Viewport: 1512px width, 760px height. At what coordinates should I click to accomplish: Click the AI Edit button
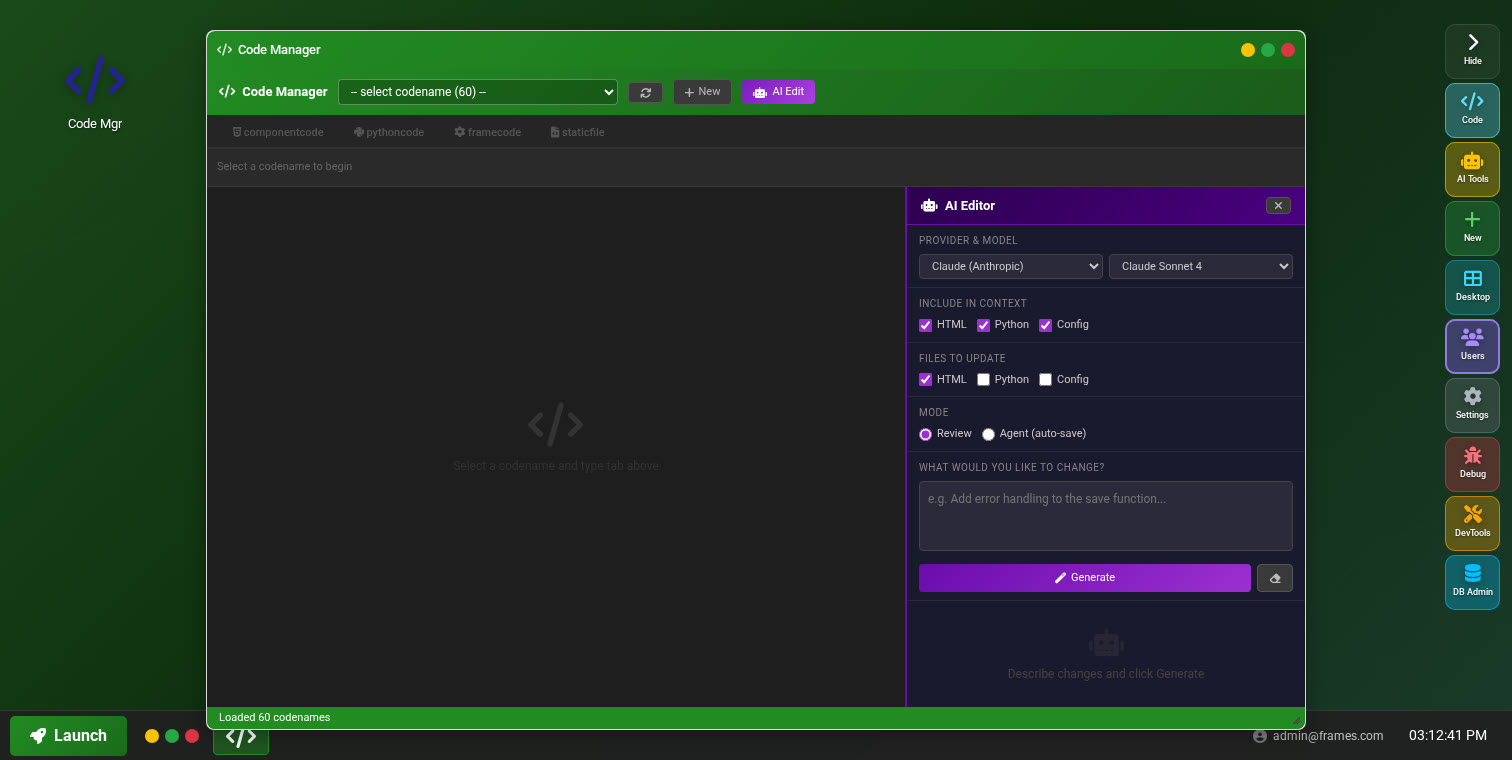(x=778, y=91)
